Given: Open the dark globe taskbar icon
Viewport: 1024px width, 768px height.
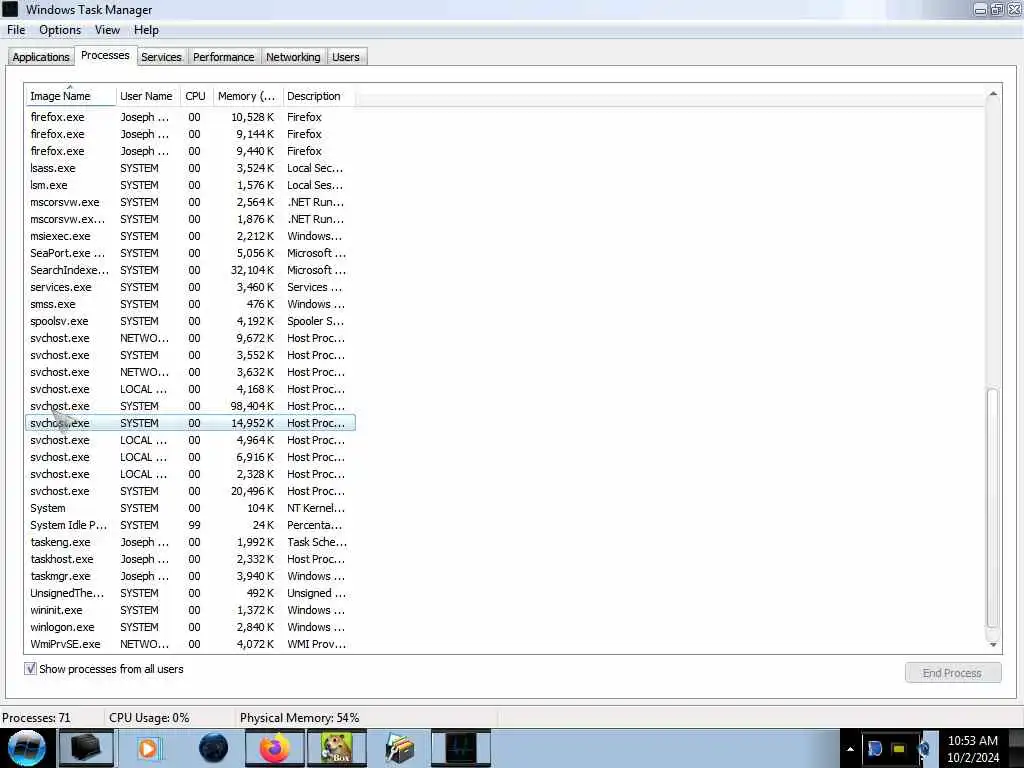Looking at the screenshot, I should click(214, 748).
